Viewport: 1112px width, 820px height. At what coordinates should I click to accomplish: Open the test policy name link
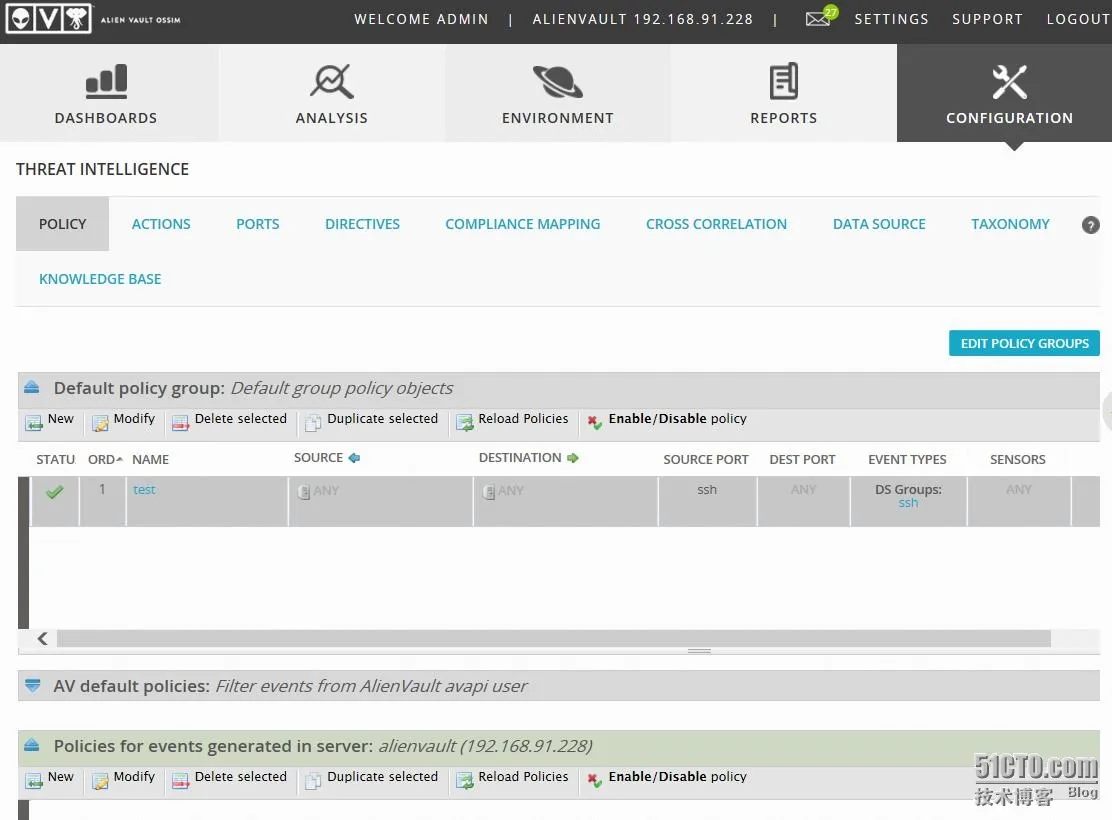tap(144, 489)
